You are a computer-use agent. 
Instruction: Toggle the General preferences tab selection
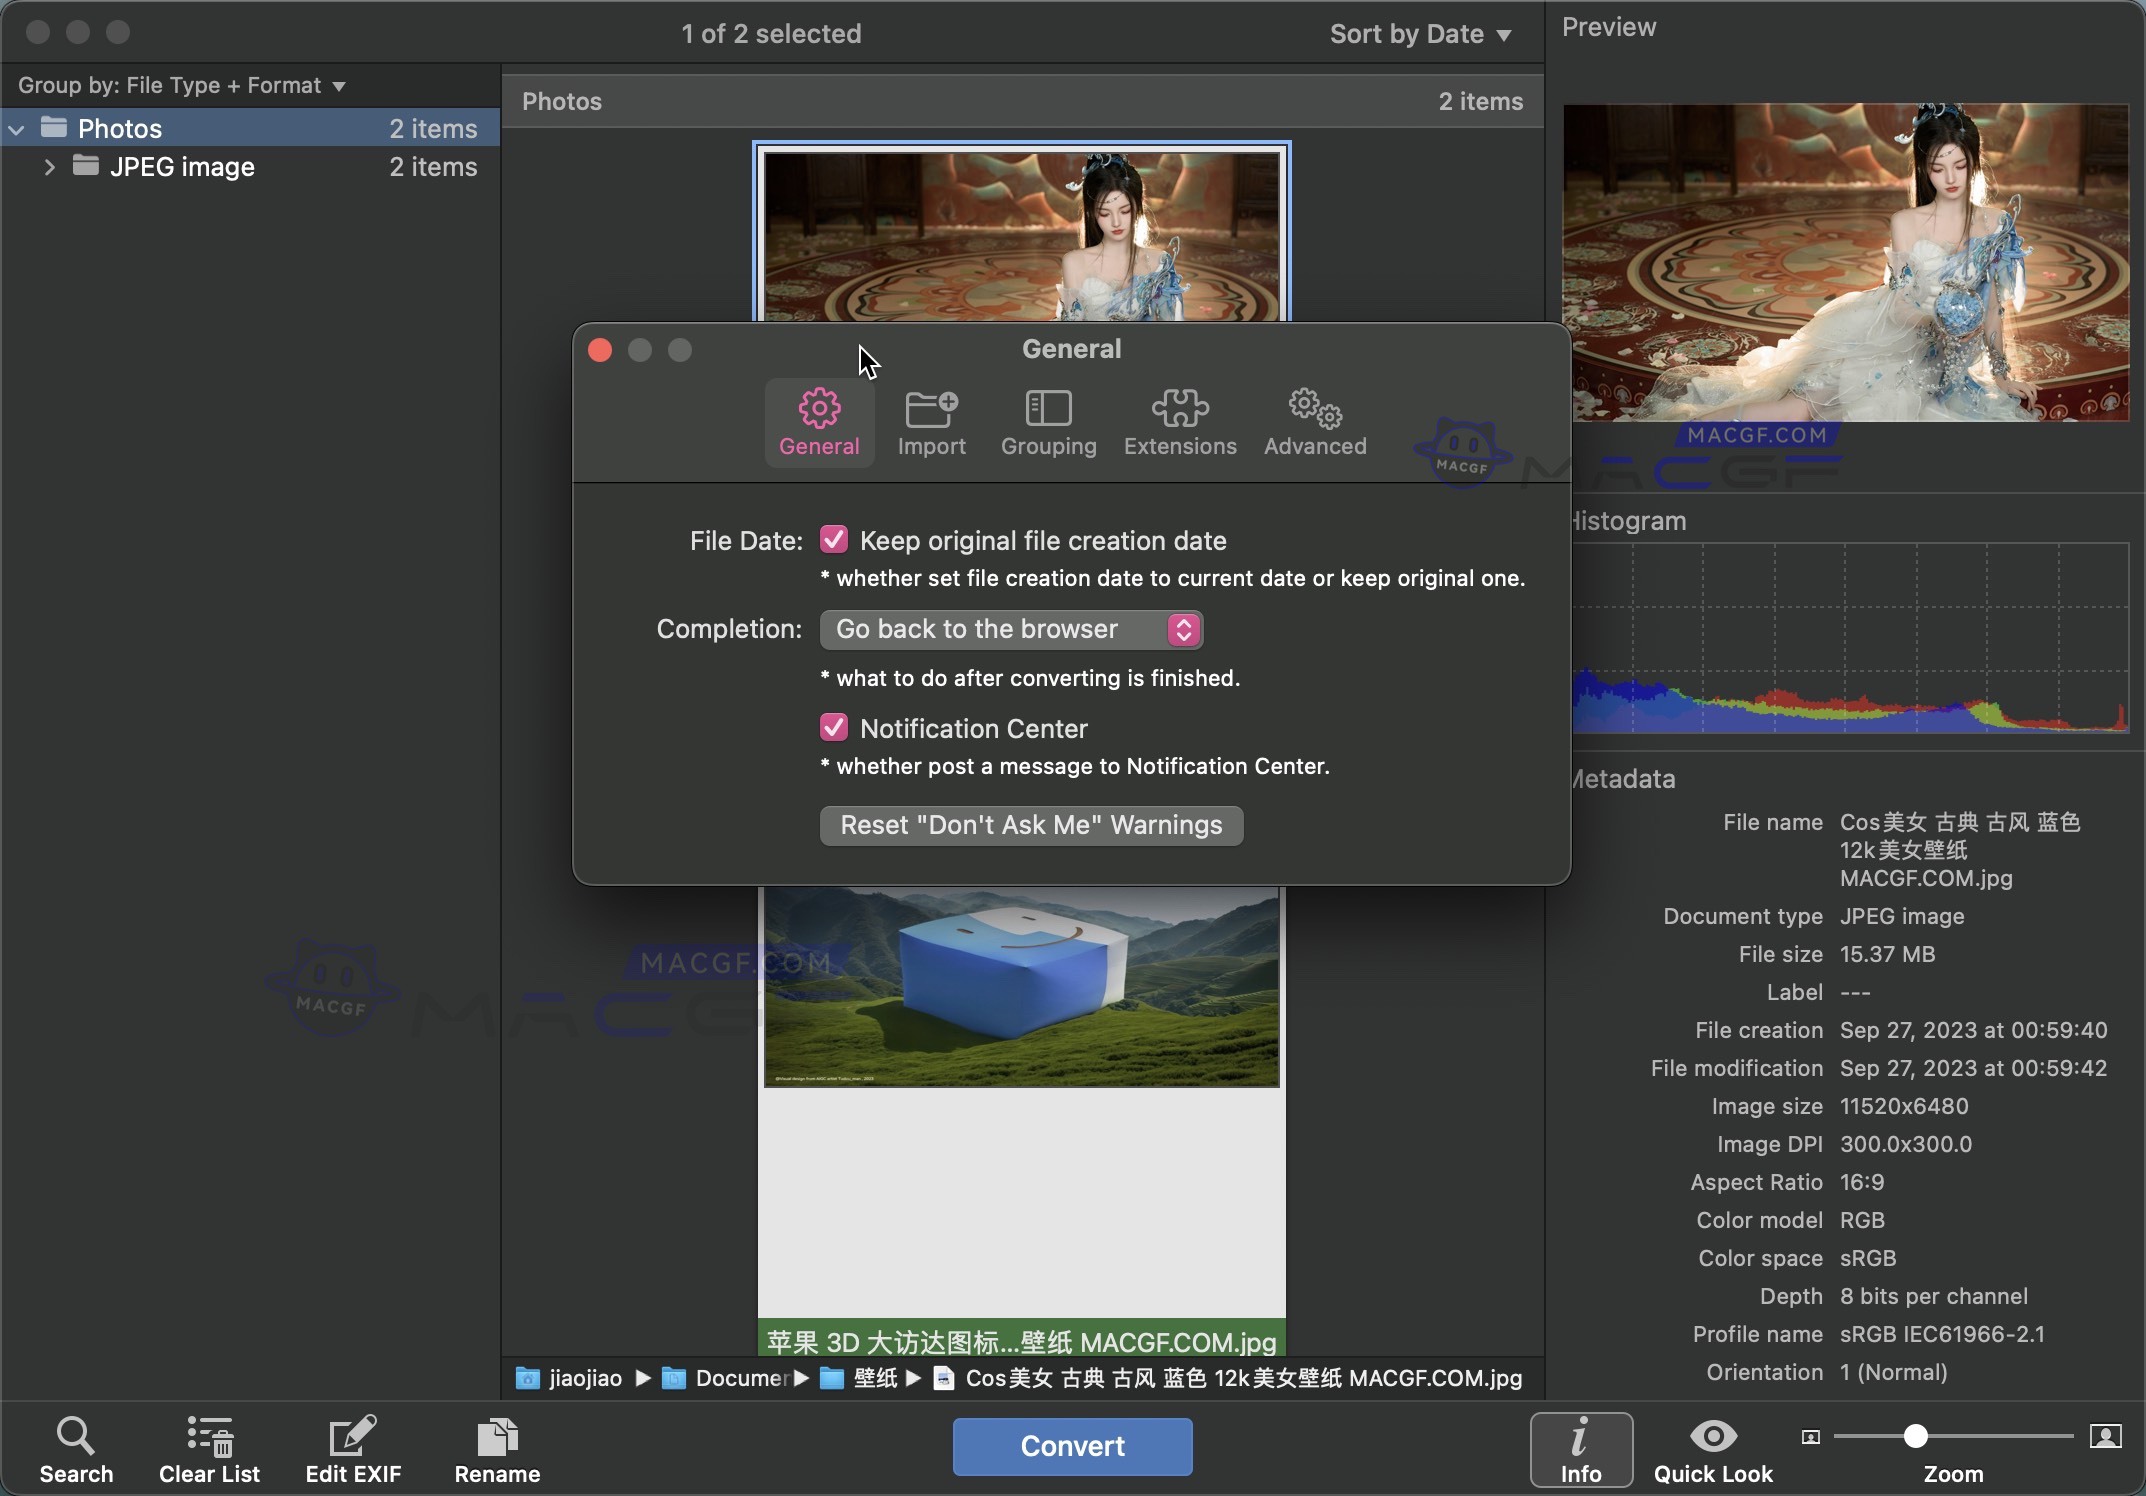(x=819, y=422)
